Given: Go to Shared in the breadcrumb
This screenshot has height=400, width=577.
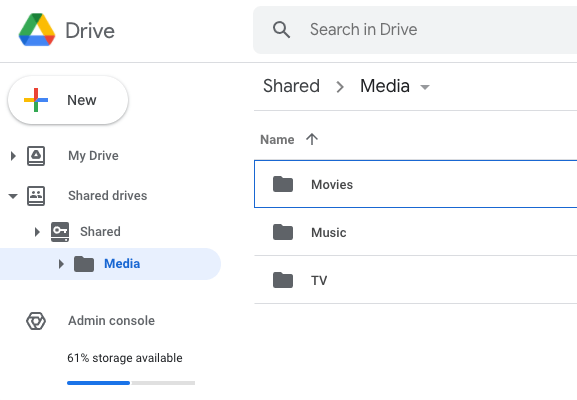Looking at the screenshot, I should 291,86.
